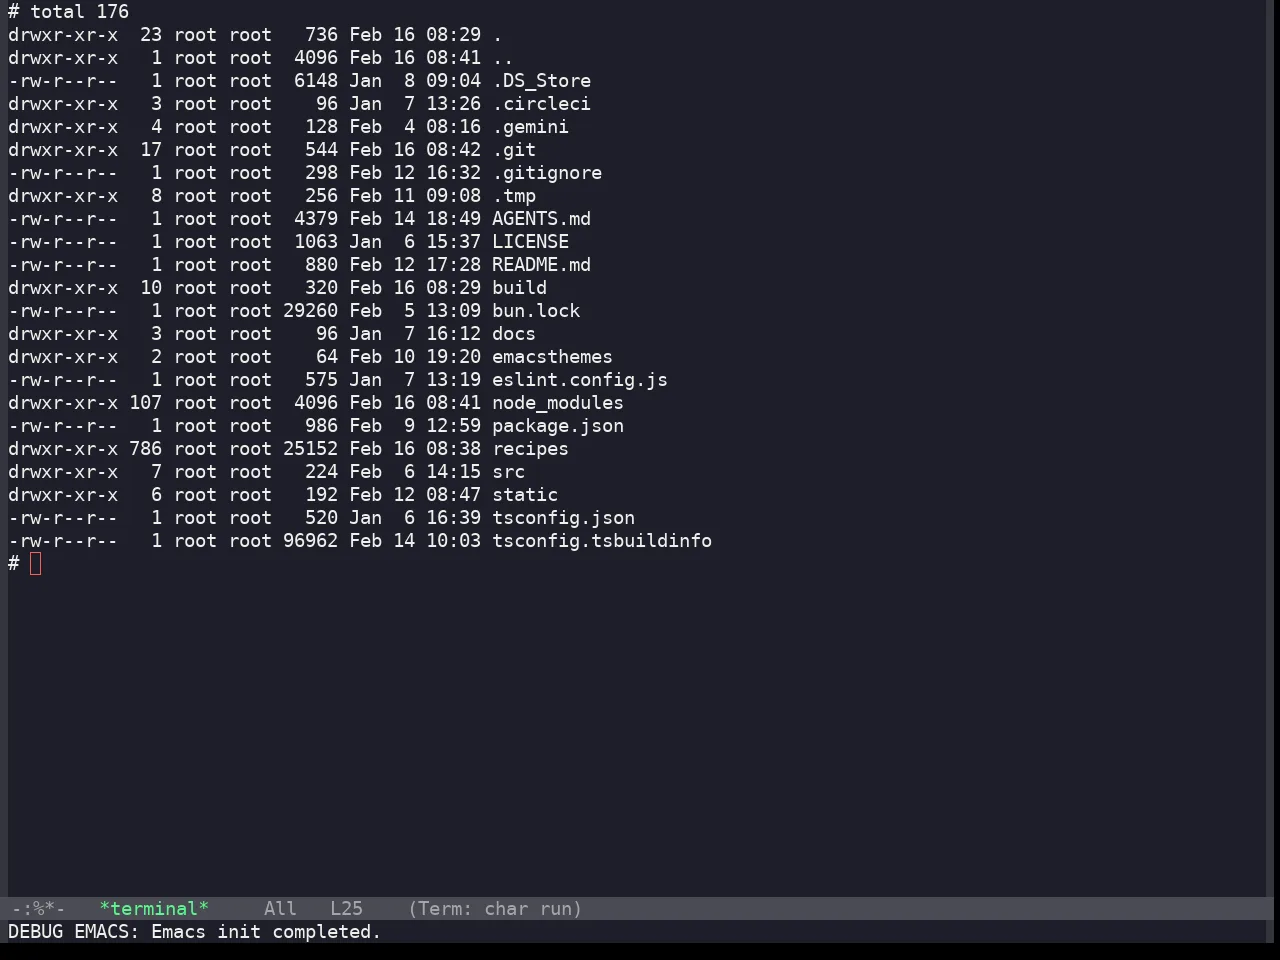Click the static directory name
The width and height of the screenshot is (1280, 960).
pos(524,495)
